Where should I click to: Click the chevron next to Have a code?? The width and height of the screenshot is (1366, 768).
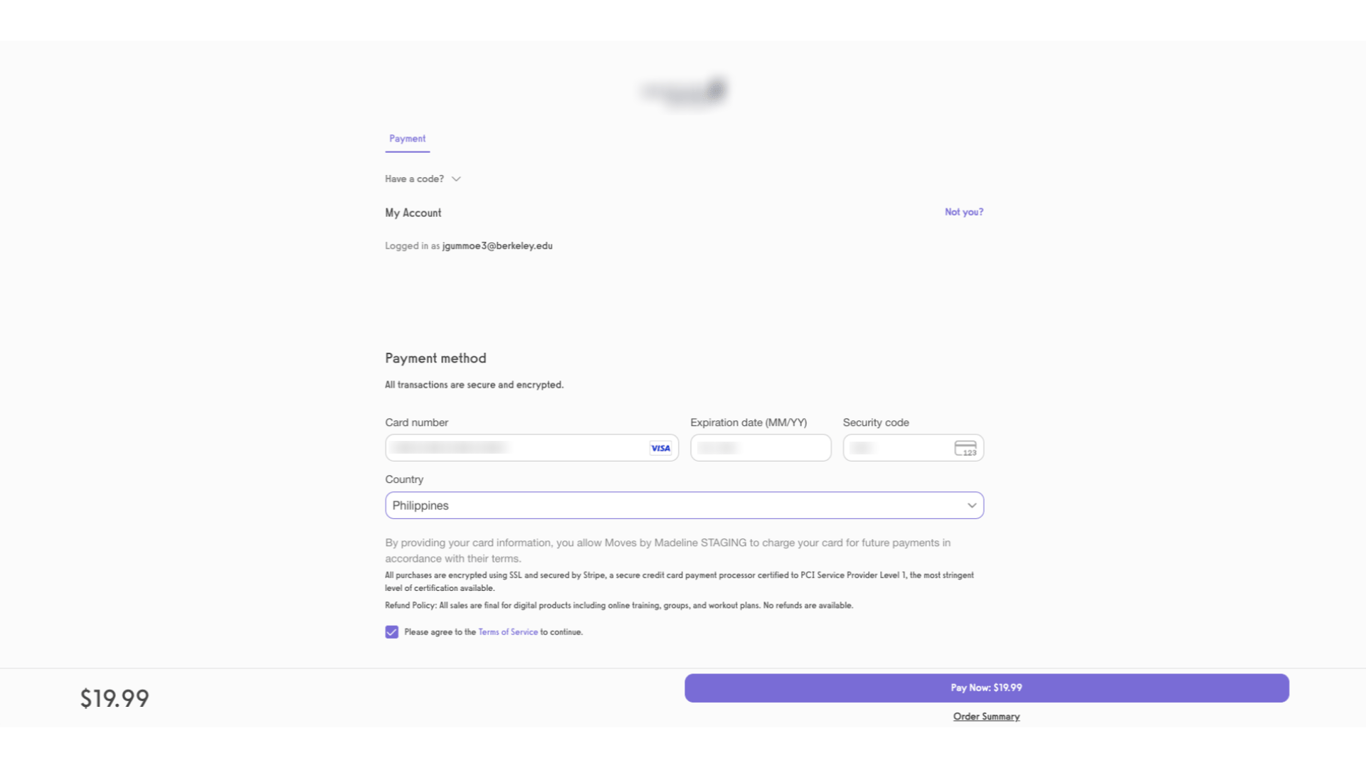click(456, 178)
